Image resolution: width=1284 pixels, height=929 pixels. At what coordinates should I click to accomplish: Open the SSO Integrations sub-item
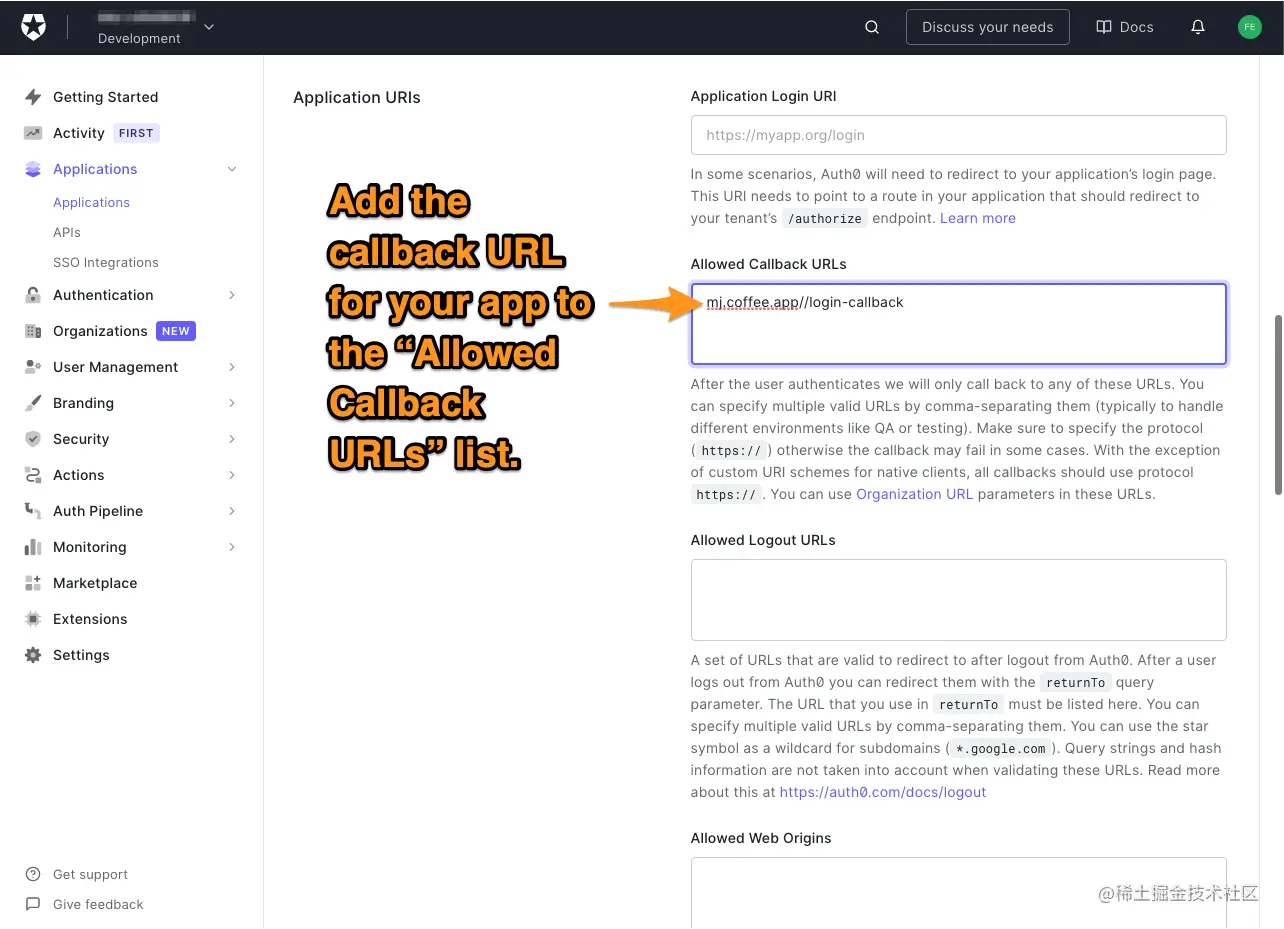tap(105, 262)
